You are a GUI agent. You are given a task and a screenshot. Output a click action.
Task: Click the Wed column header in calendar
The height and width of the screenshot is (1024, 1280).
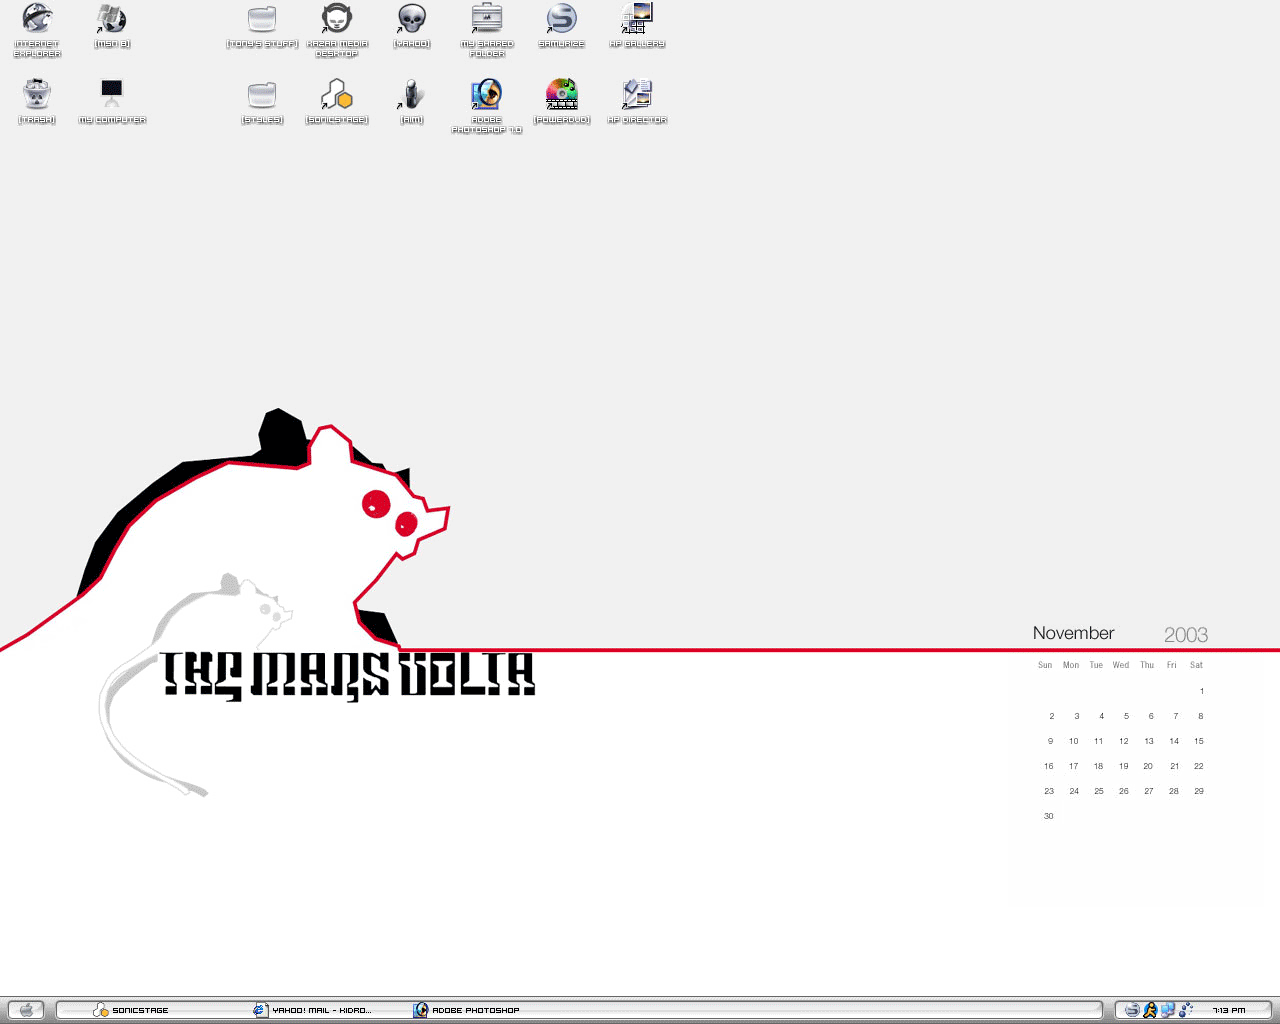1121,665
